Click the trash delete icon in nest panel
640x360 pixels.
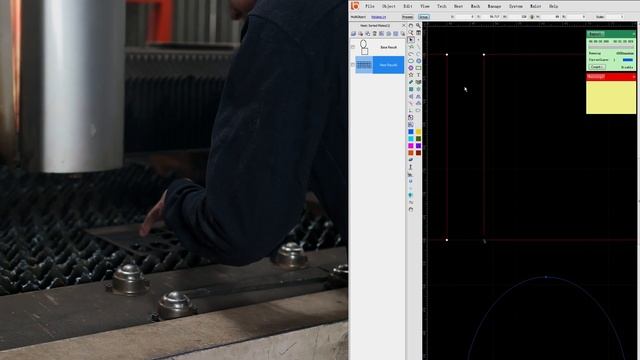374,33
